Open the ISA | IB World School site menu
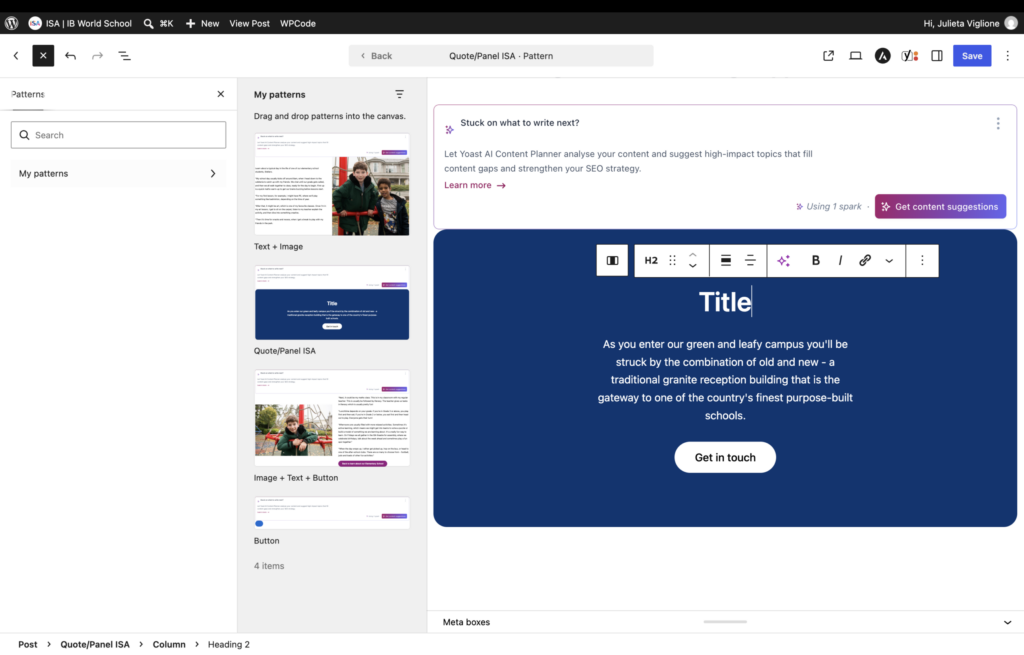Viewport: 1024px width, 655px height. (x=80, y=23)
